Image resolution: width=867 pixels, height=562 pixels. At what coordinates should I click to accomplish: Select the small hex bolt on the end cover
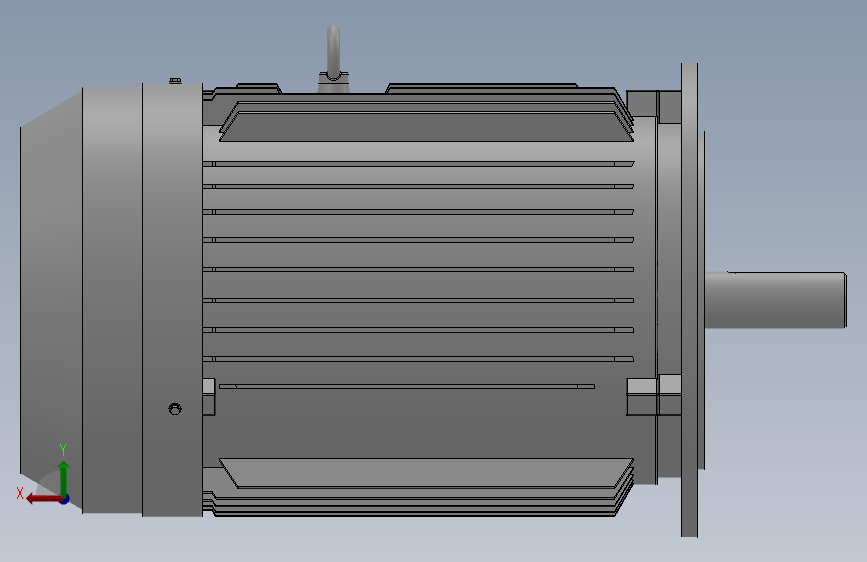[x=175, y=409]
